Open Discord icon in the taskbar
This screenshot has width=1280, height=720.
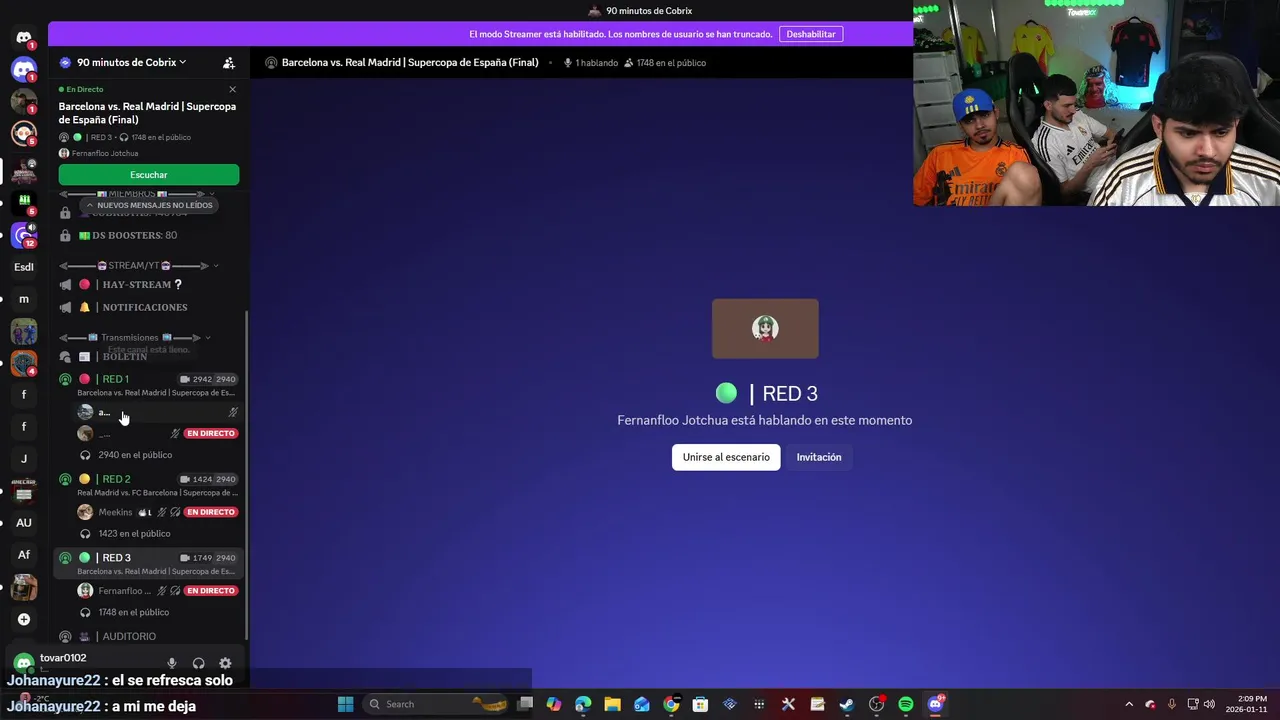[935, 704]
